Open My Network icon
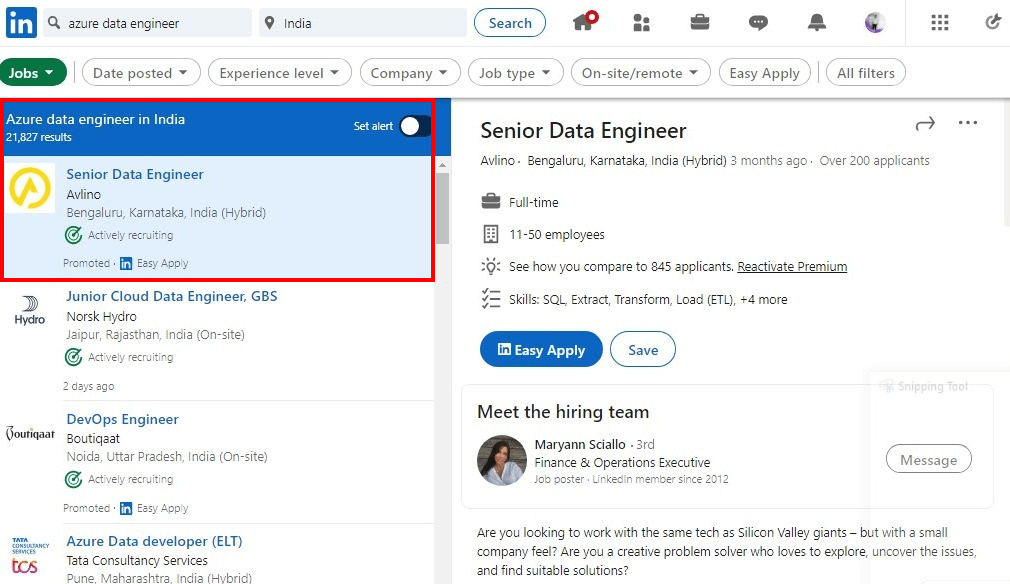This screenshot has height=584, width=1010. [x=642, y=23]
